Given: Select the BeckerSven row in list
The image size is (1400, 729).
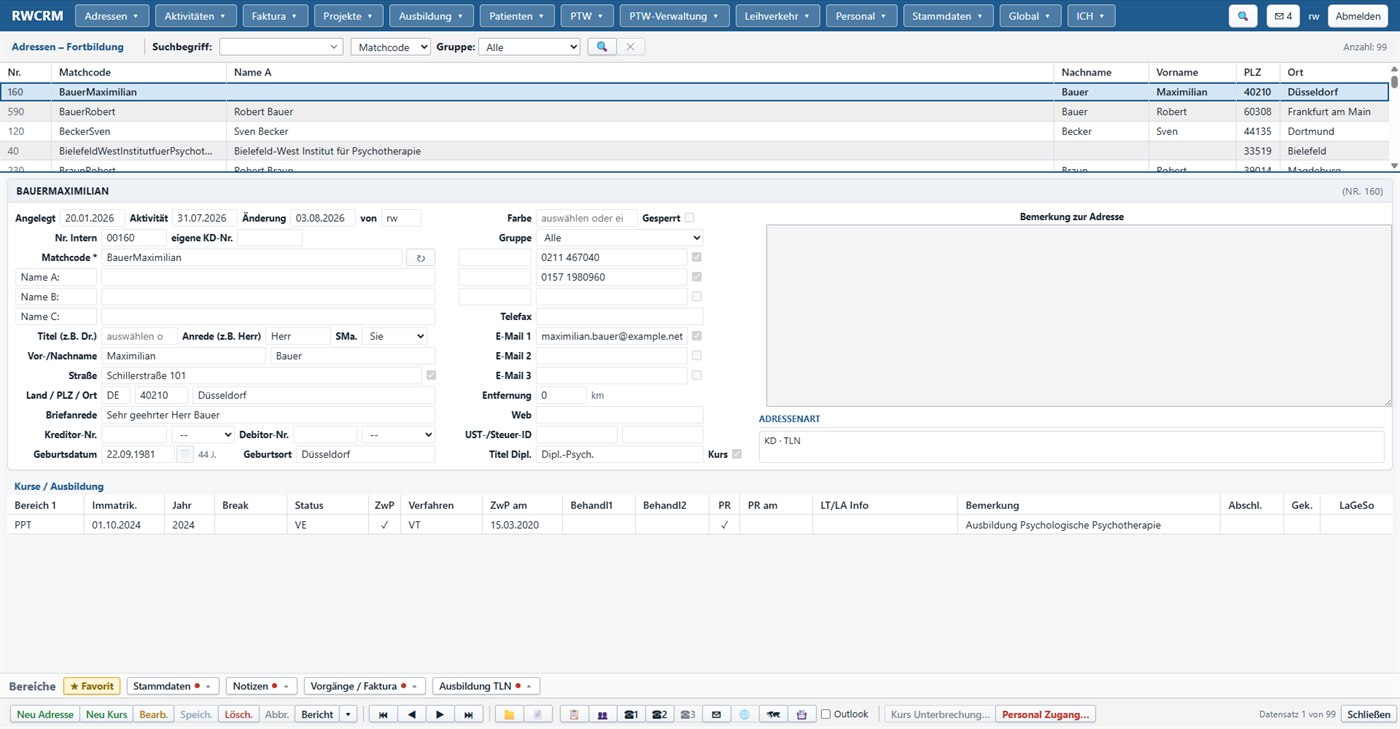Looking at the screenshot, I should tap(694, 131).
